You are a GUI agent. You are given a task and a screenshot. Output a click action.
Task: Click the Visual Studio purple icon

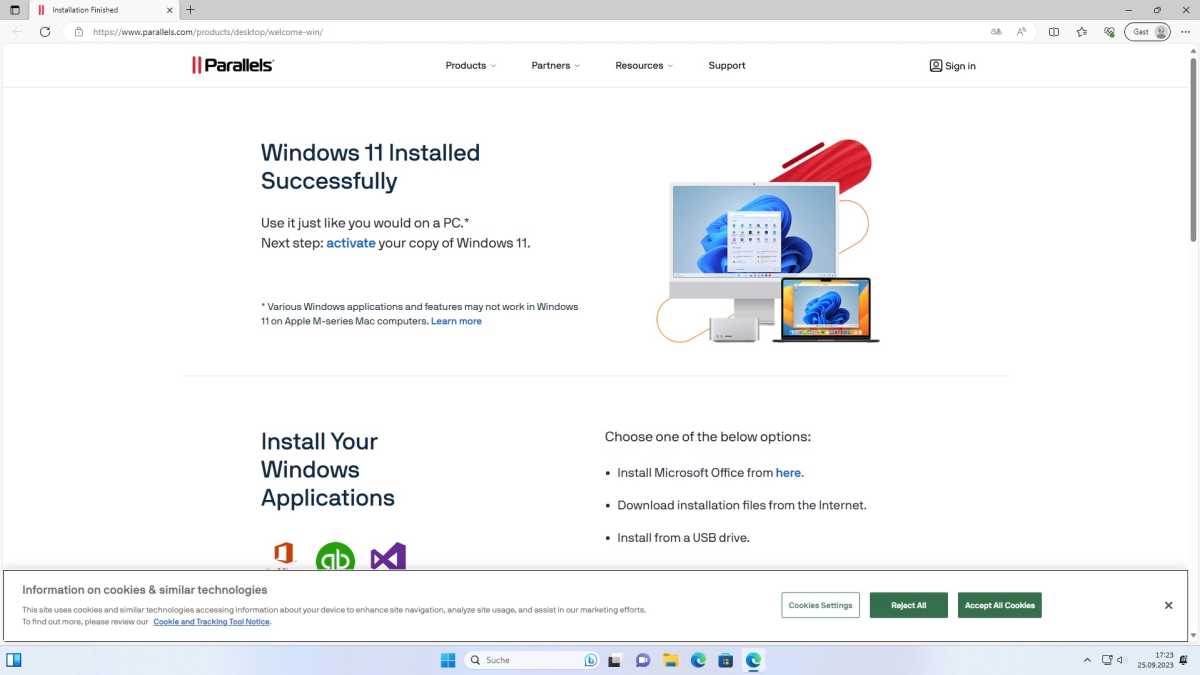point(388,557)
